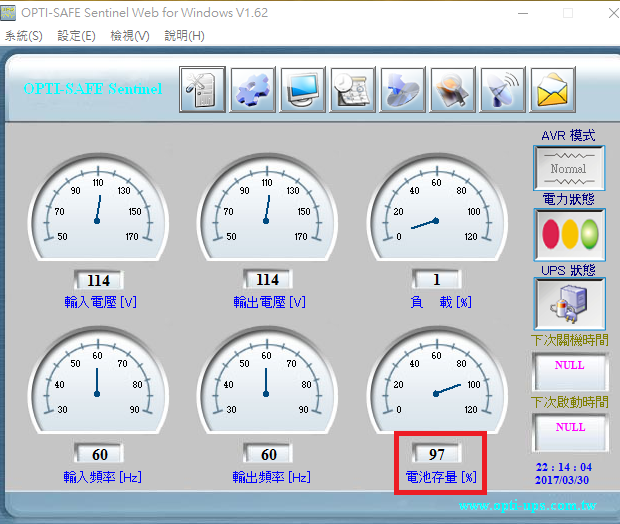The image size is (620, 524).
Task: Click the blue puzzle piece toolbar icon
Action: (x=252, y=89)
